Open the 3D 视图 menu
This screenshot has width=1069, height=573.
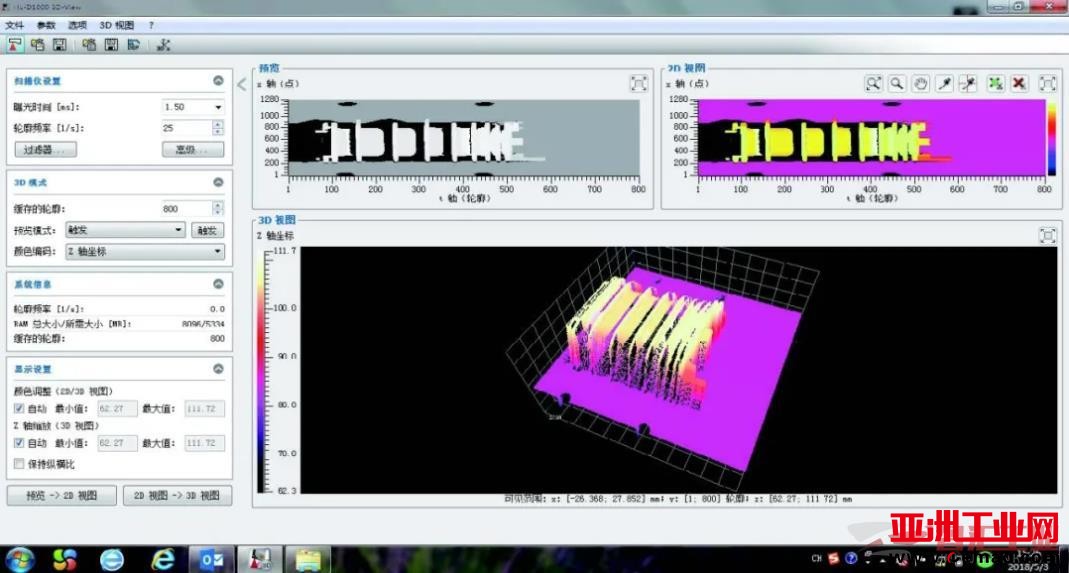(117, 25)
